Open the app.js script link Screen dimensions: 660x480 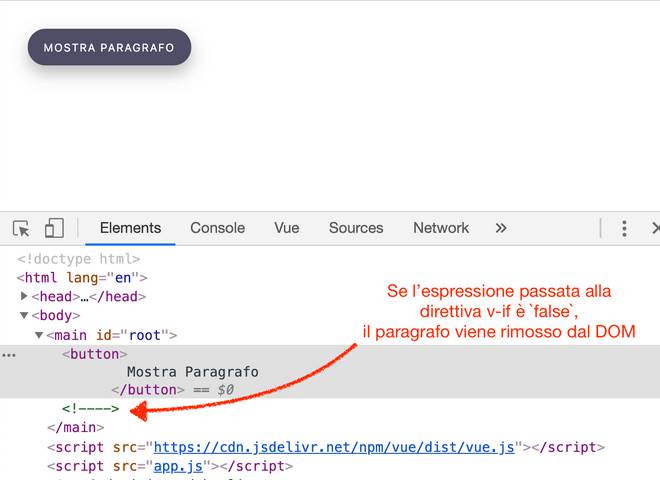click(x=180, y=466)
